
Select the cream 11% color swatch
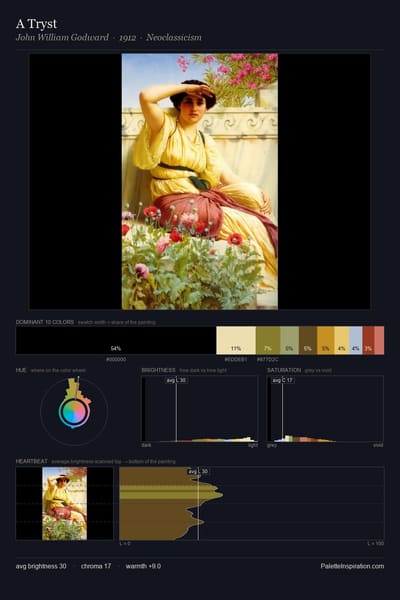[236, 340]
